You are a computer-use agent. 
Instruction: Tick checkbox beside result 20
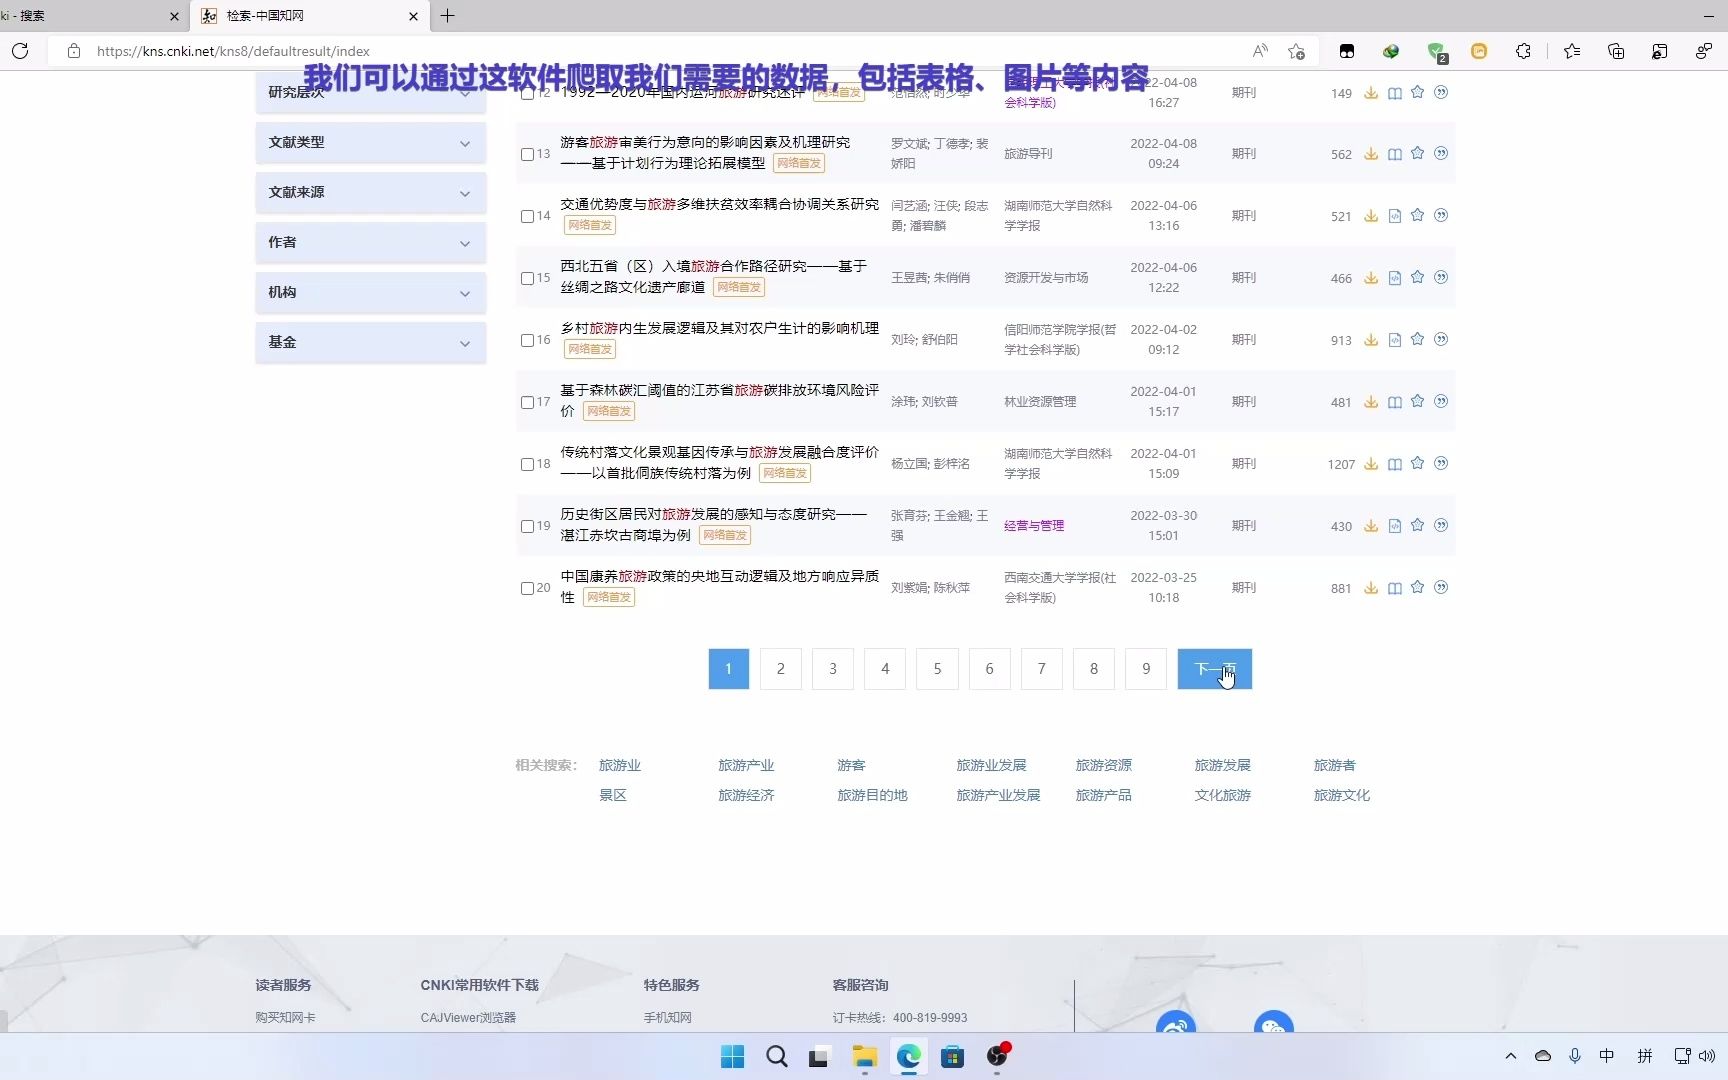pyautogui.click(x=527, y=588)
